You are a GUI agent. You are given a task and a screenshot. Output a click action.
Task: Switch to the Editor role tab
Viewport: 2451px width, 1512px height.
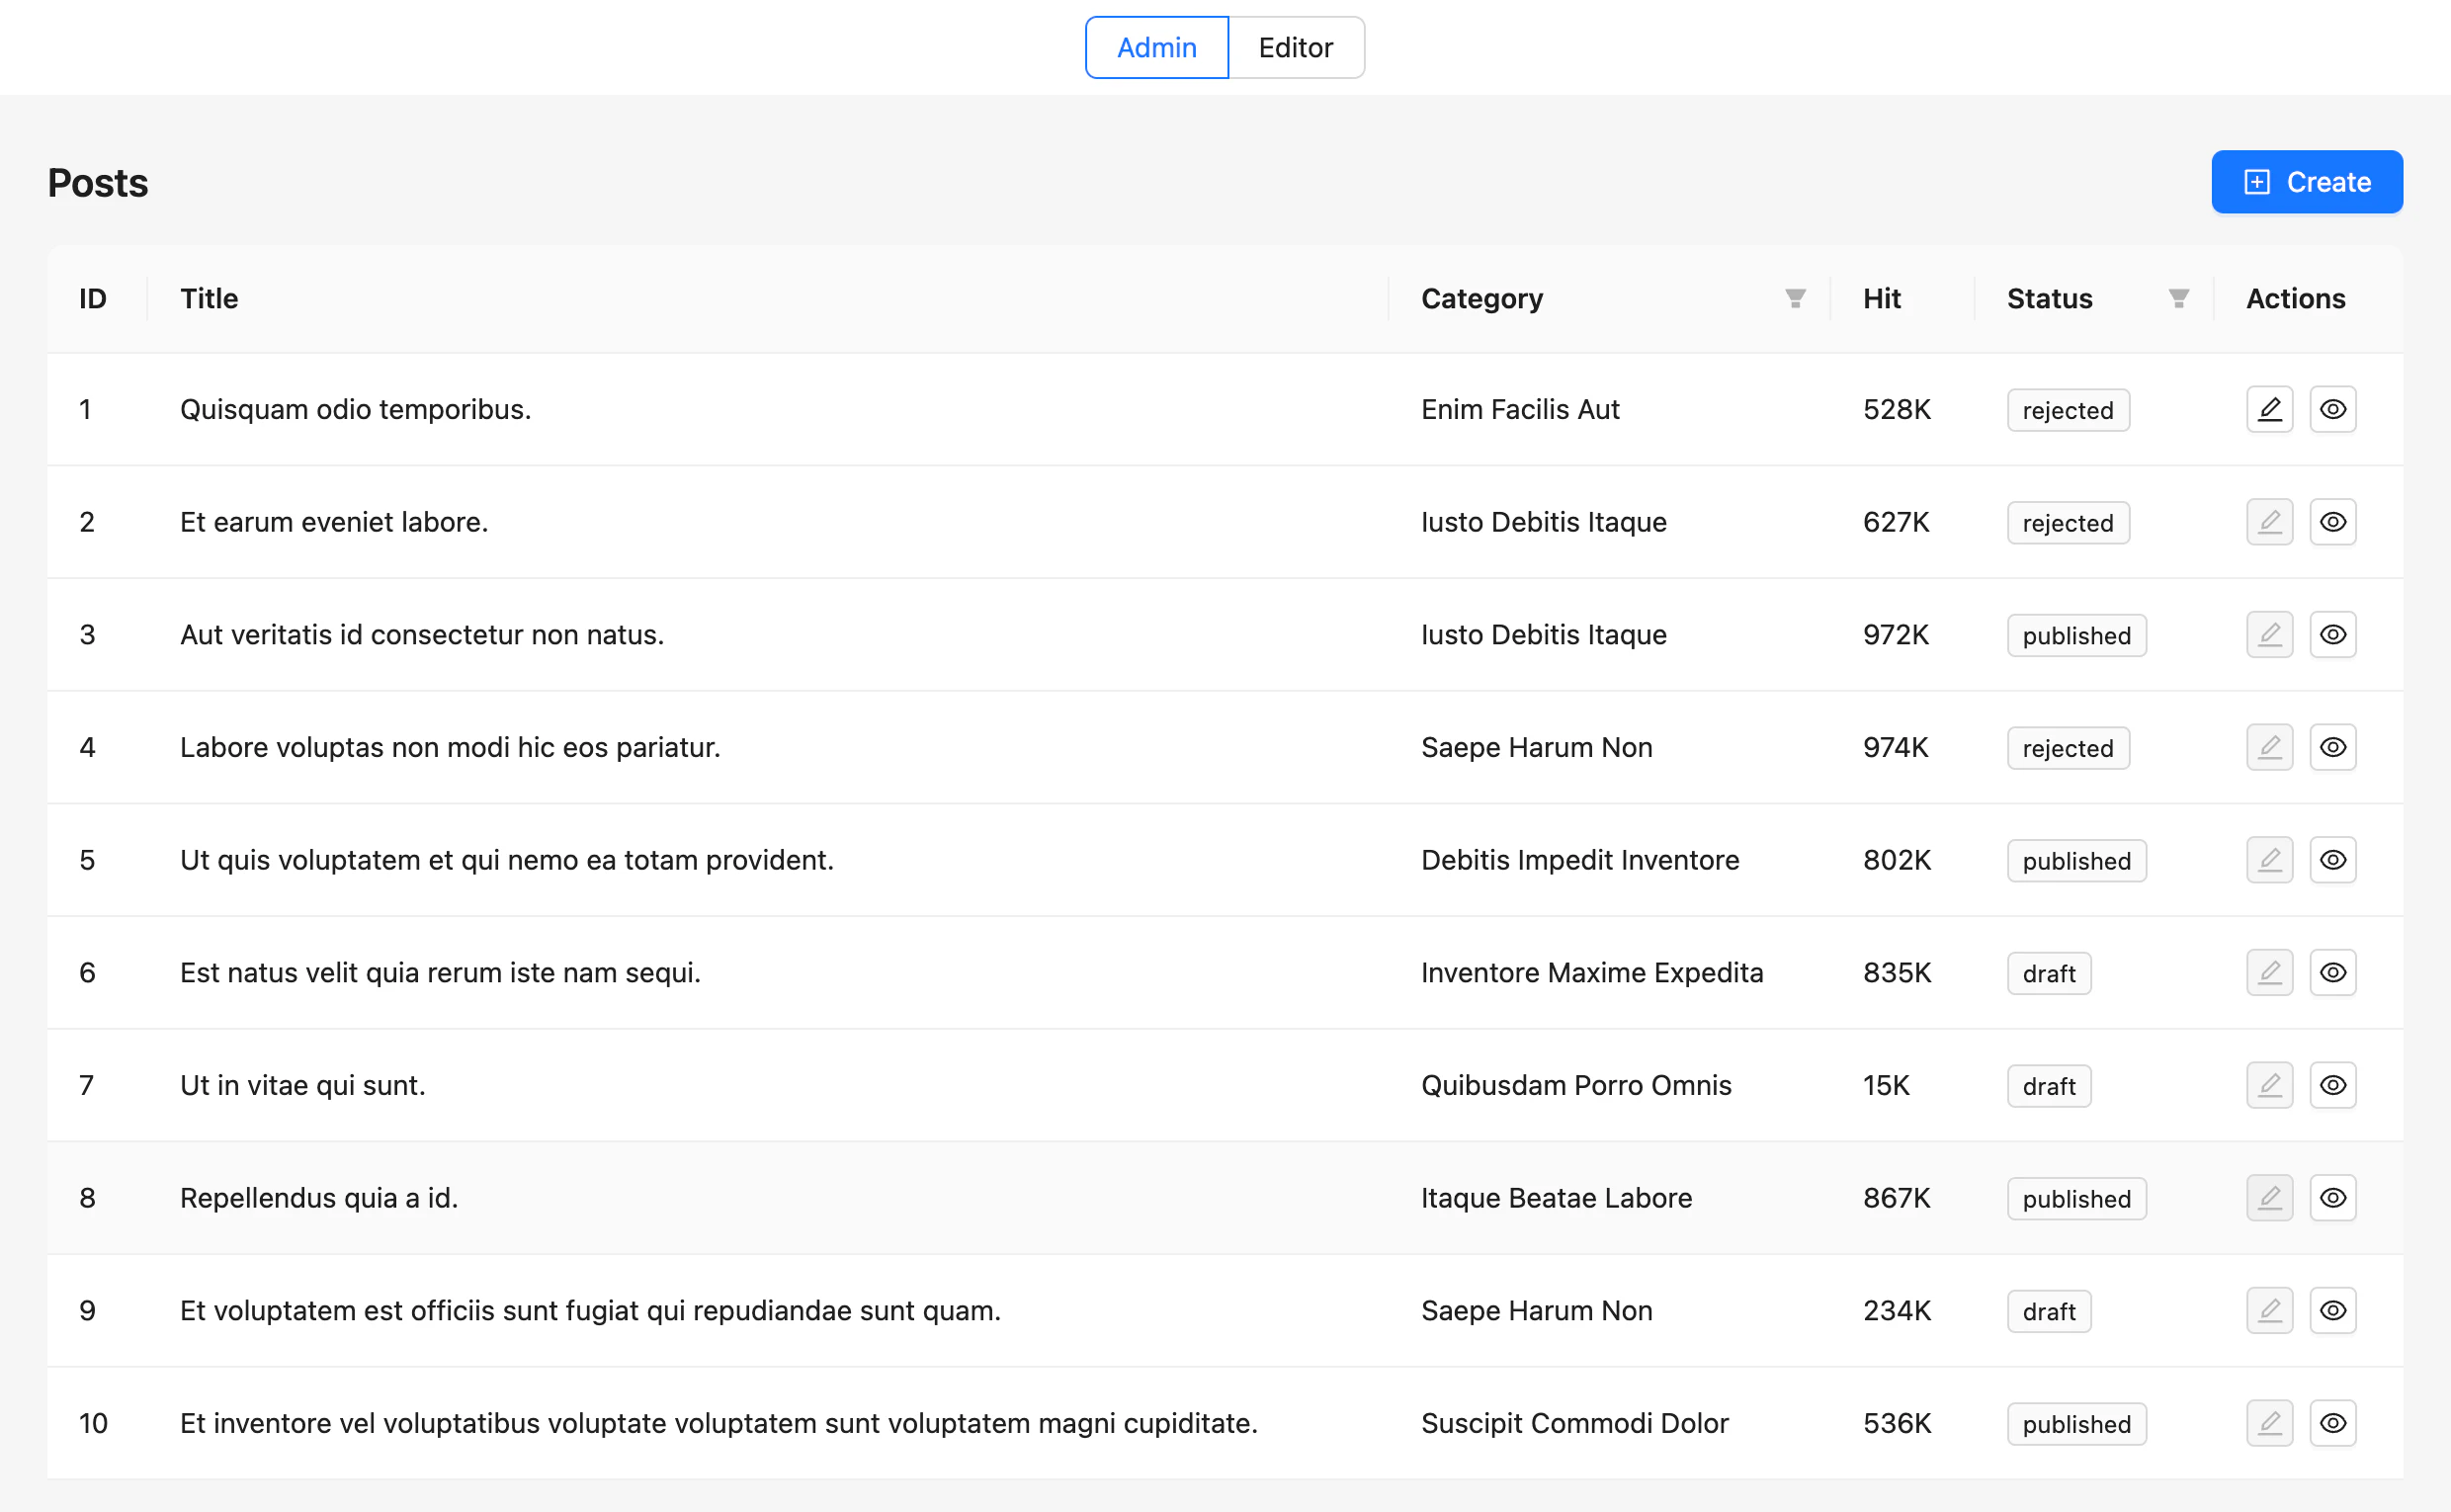coord(1296,47)
